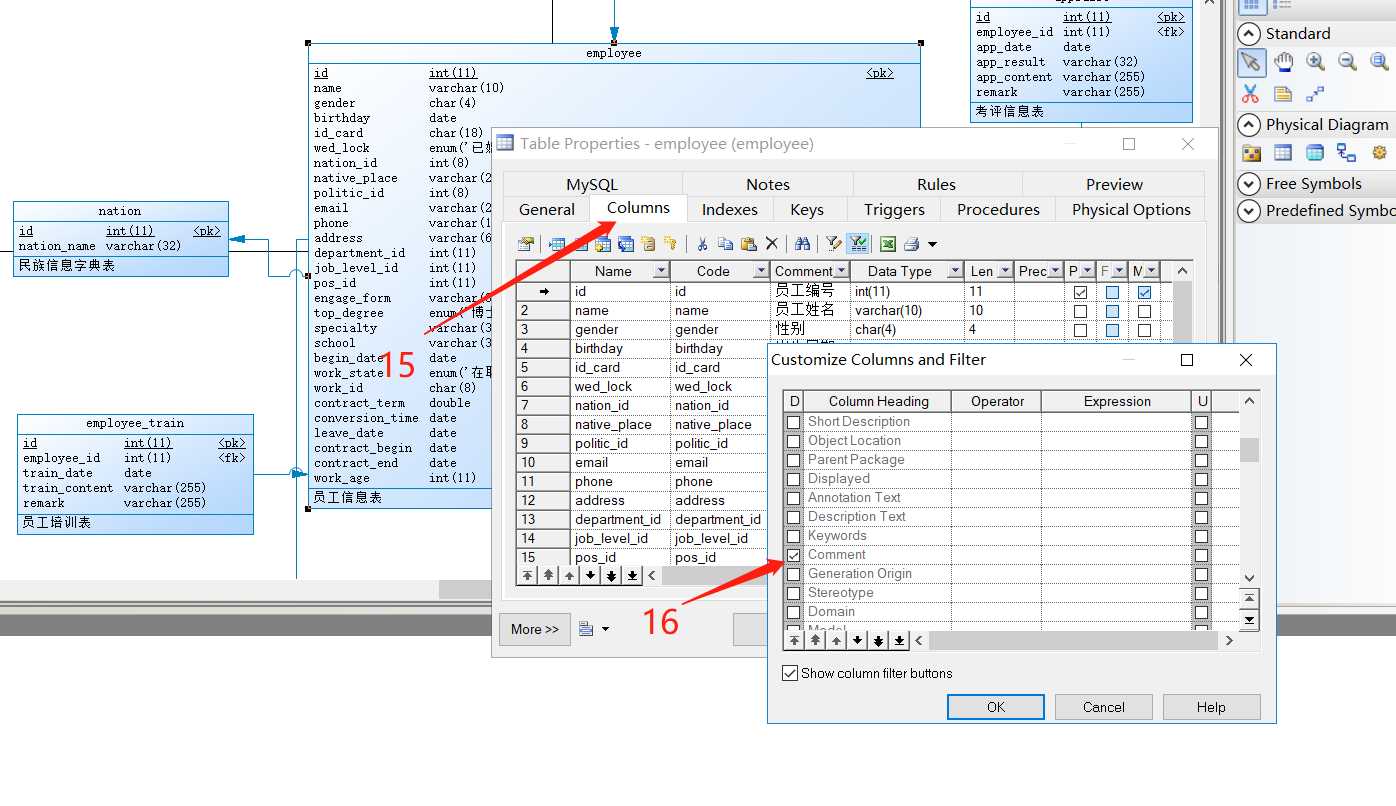The height and width of the screenshot is (806, 1396).
Task: Click the Insert a Row icon in Columns toolbar
Action: 556,244
